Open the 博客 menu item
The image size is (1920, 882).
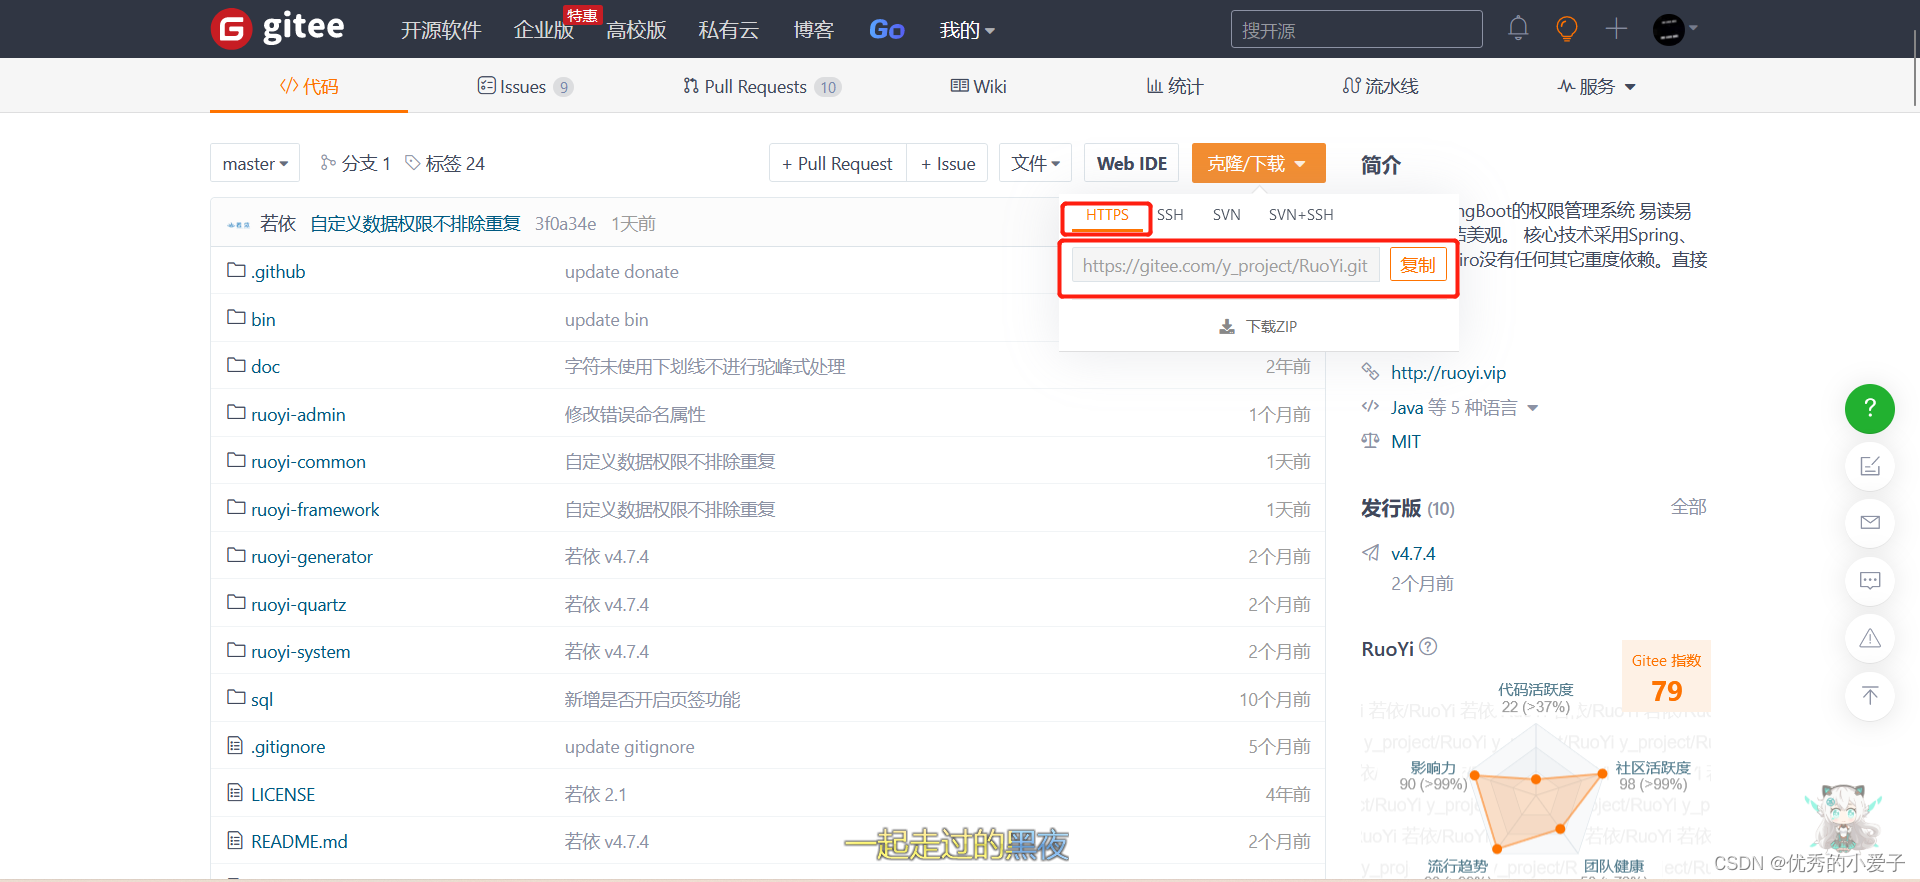(x=813, y=30)
